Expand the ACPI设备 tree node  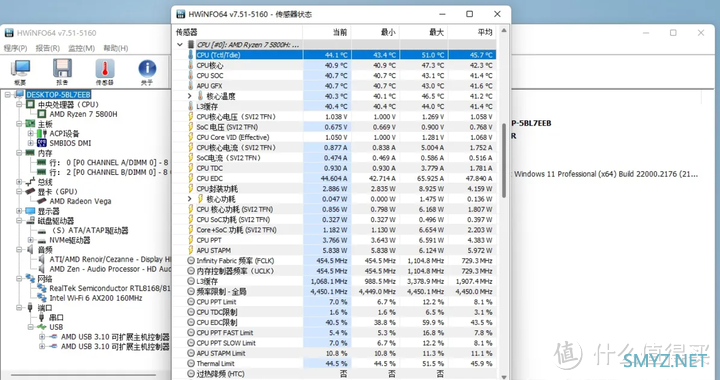31,134
